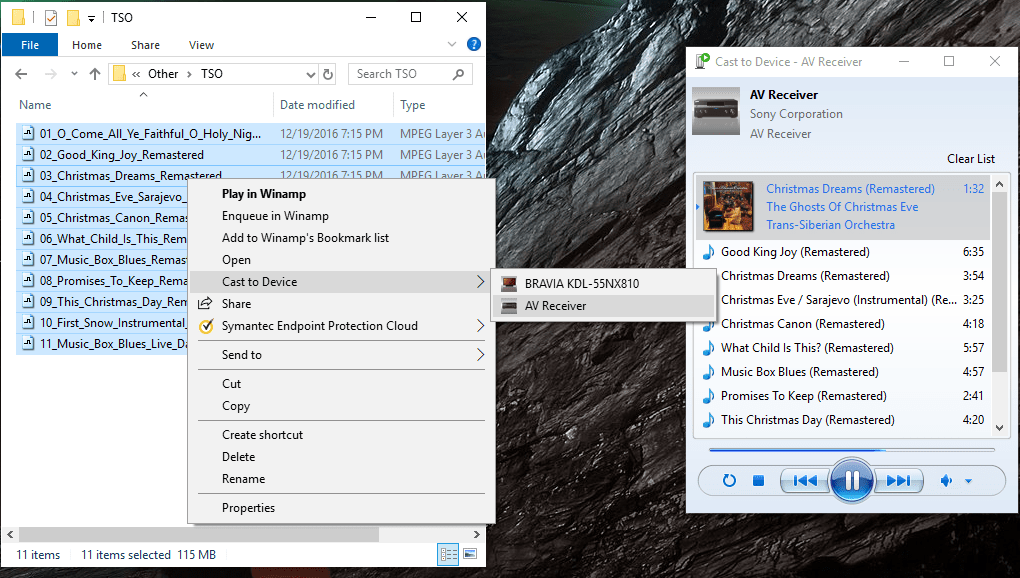Open address bar history dropdown

click(311, 75)
